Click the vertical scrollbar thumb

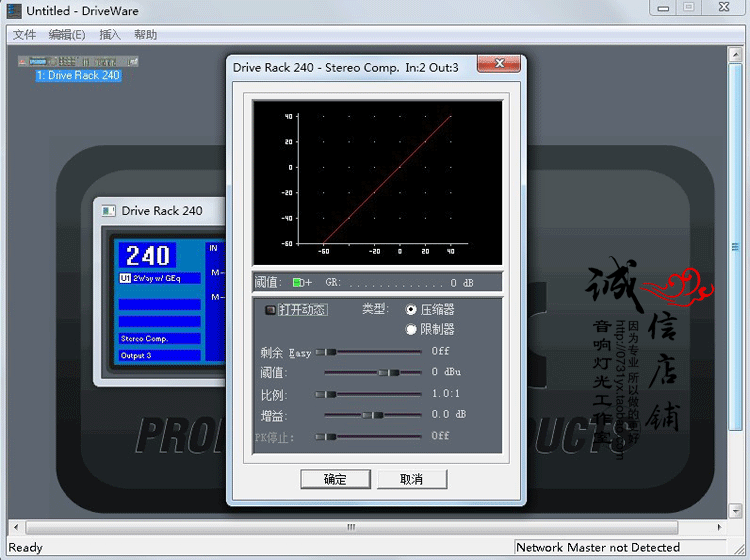pyautogui.click(x=735, y=247)
